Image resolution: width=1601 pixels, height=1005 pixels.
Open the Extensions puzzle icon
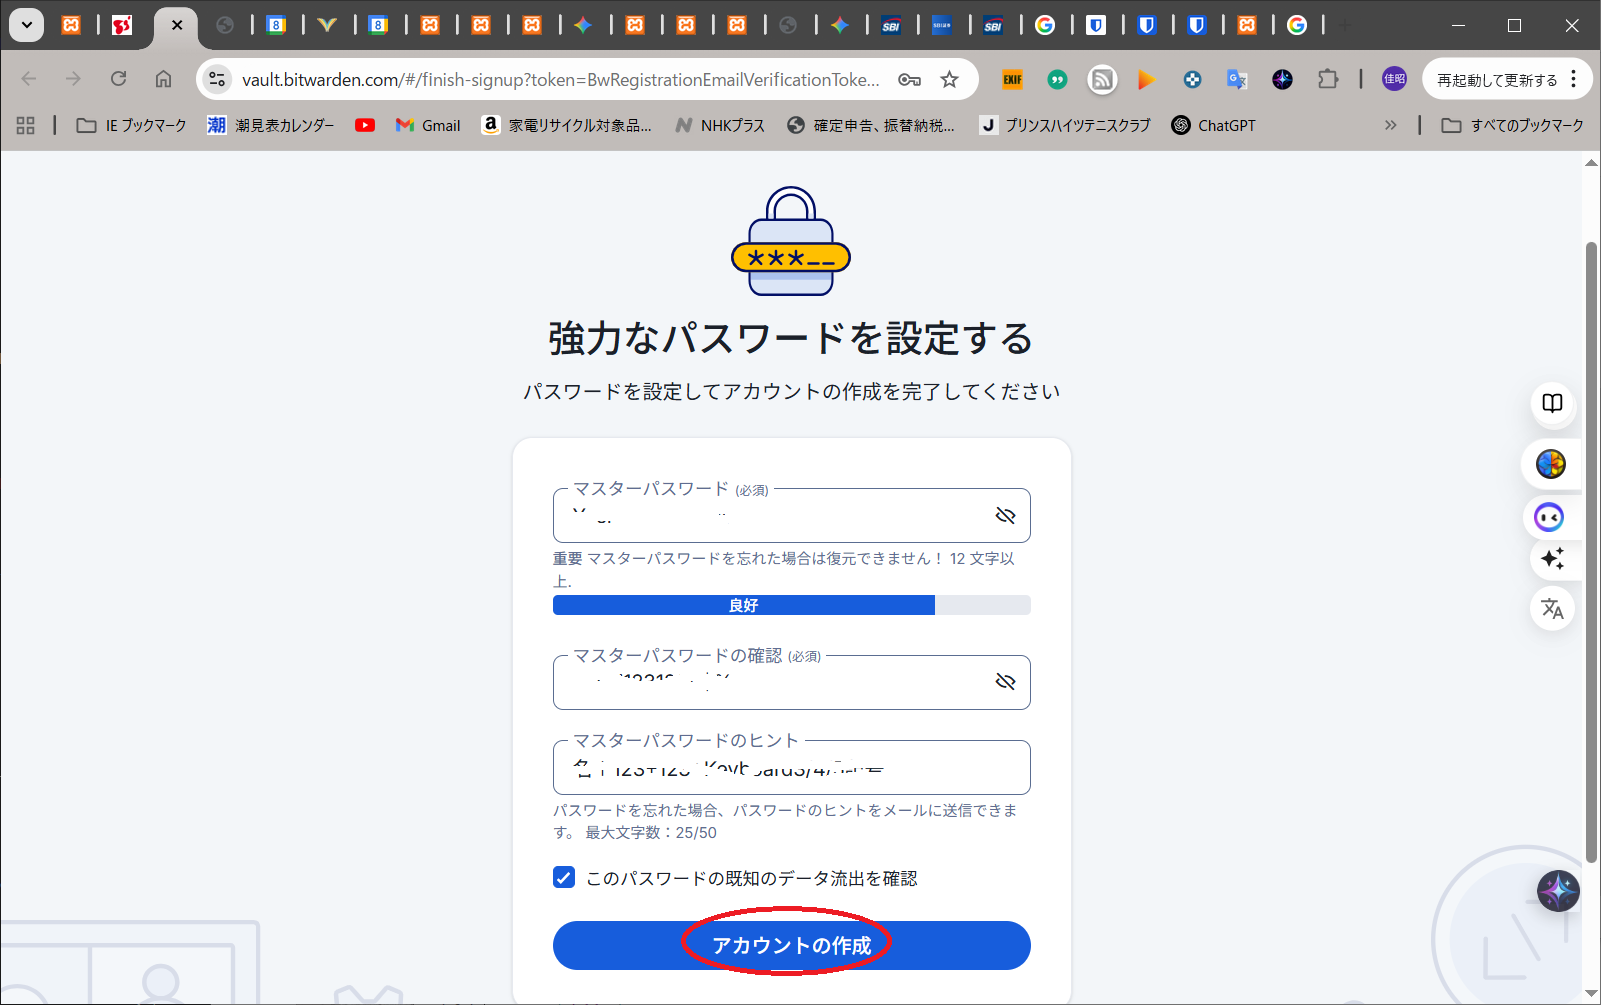pos(1327,79)
